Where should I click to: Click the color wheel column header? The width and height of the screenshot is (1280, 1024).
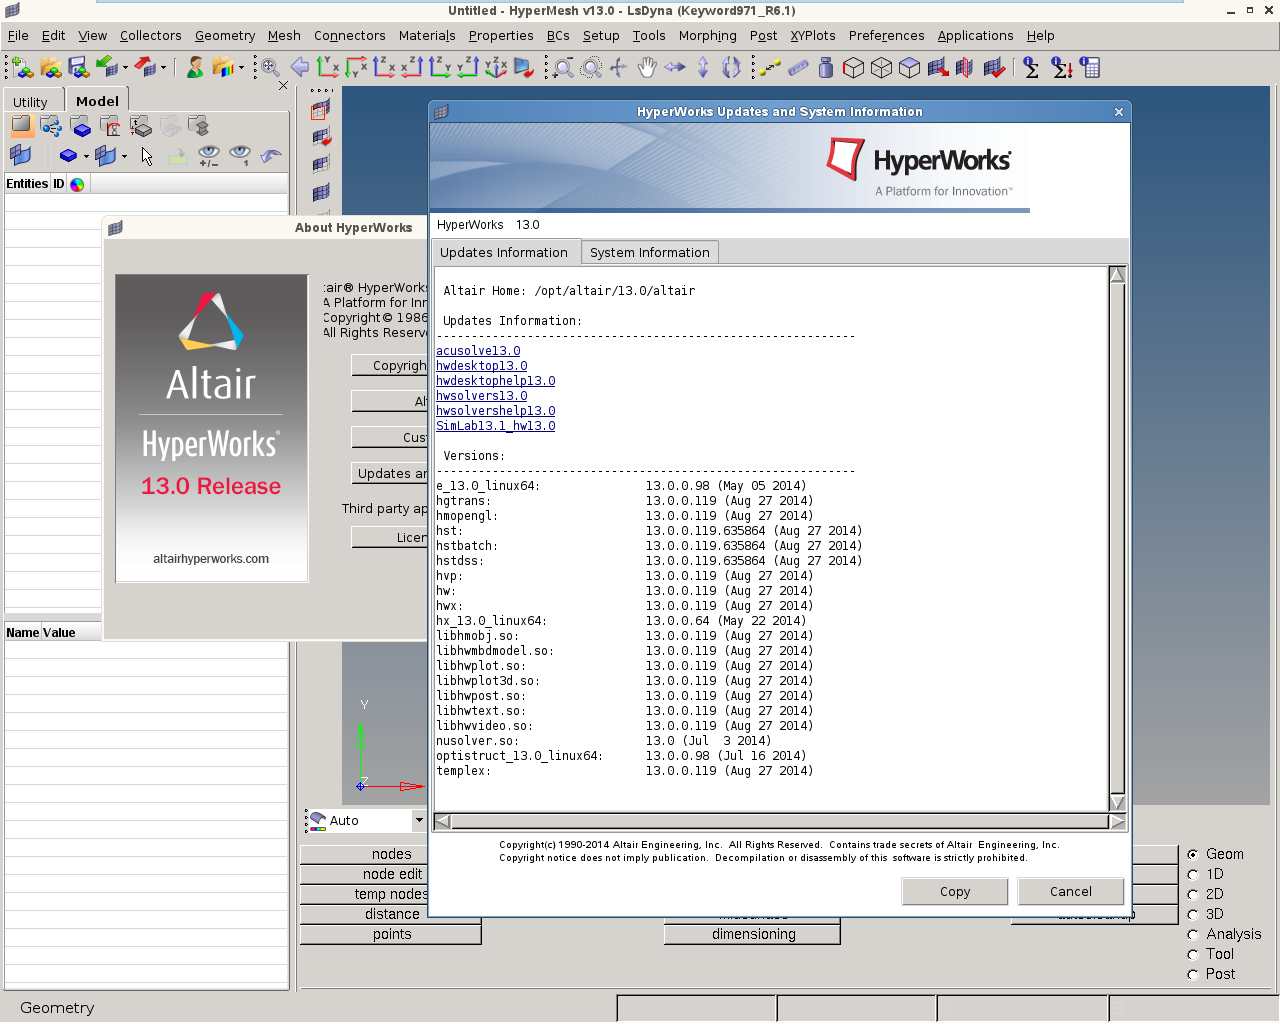pos(77,184)
